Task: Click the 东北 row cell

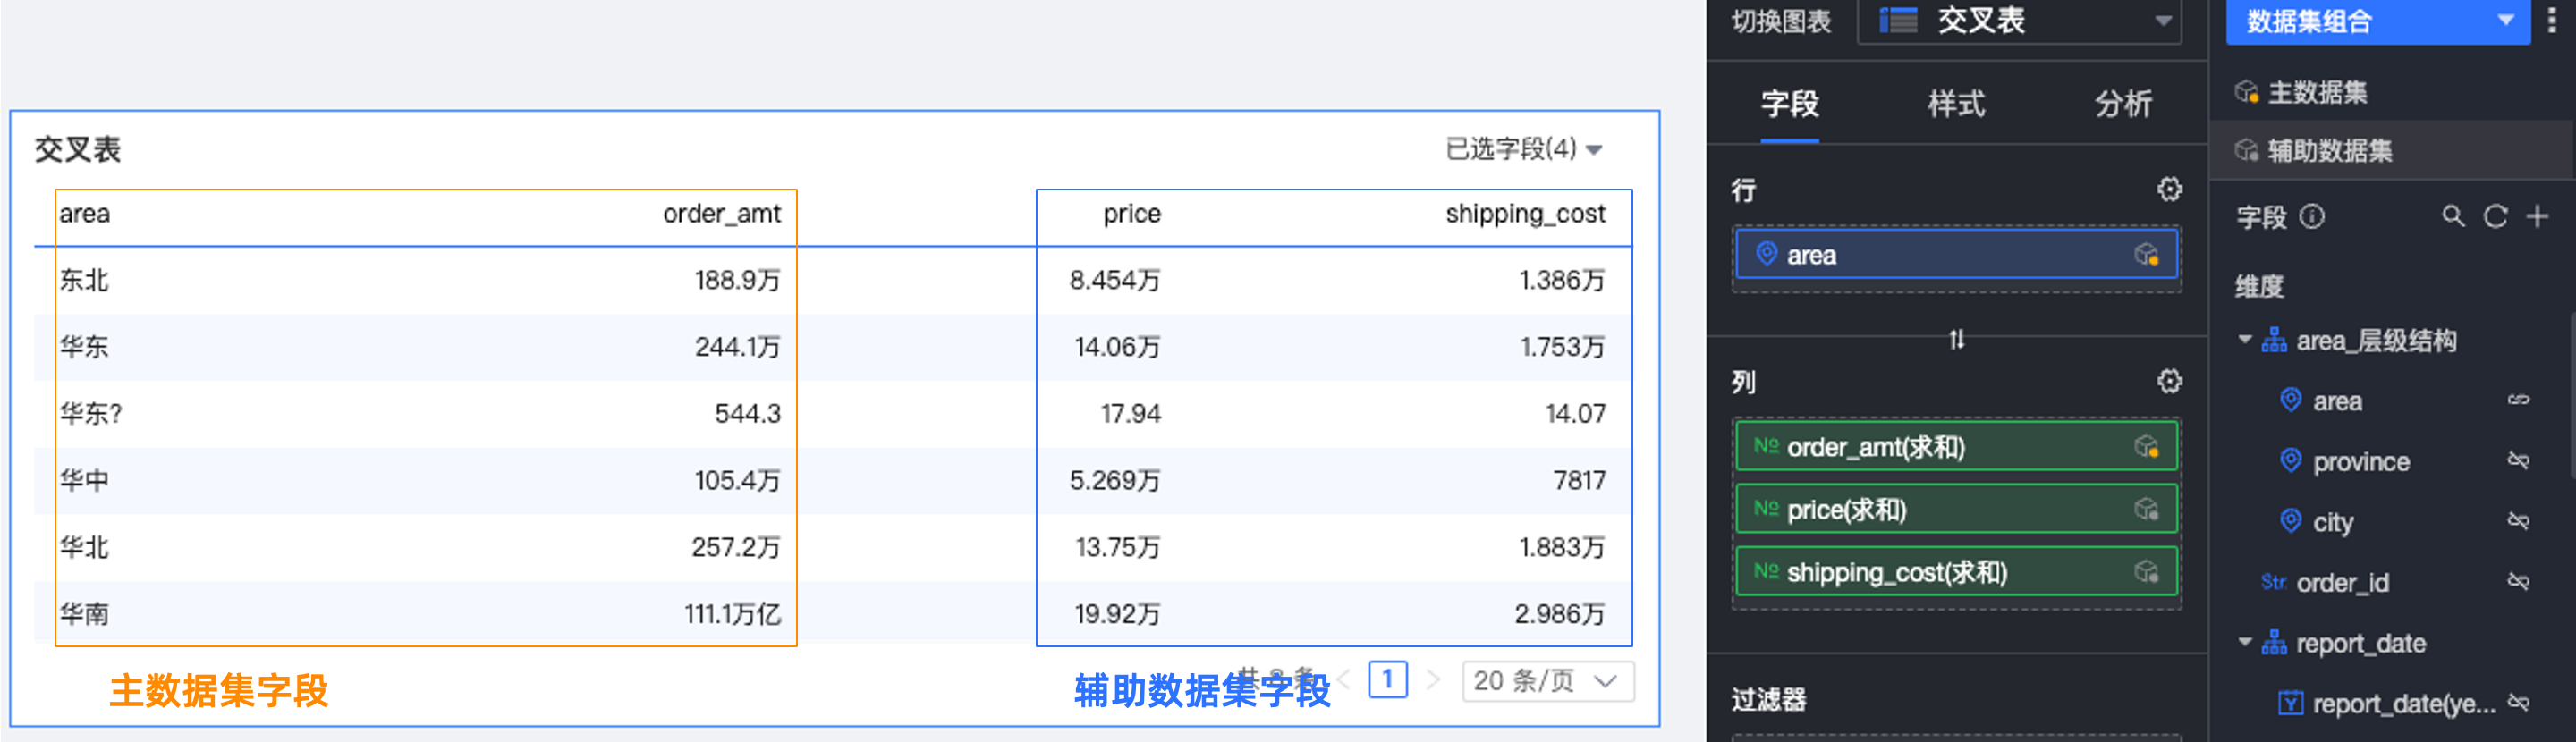Action: (x=84, y=280)
